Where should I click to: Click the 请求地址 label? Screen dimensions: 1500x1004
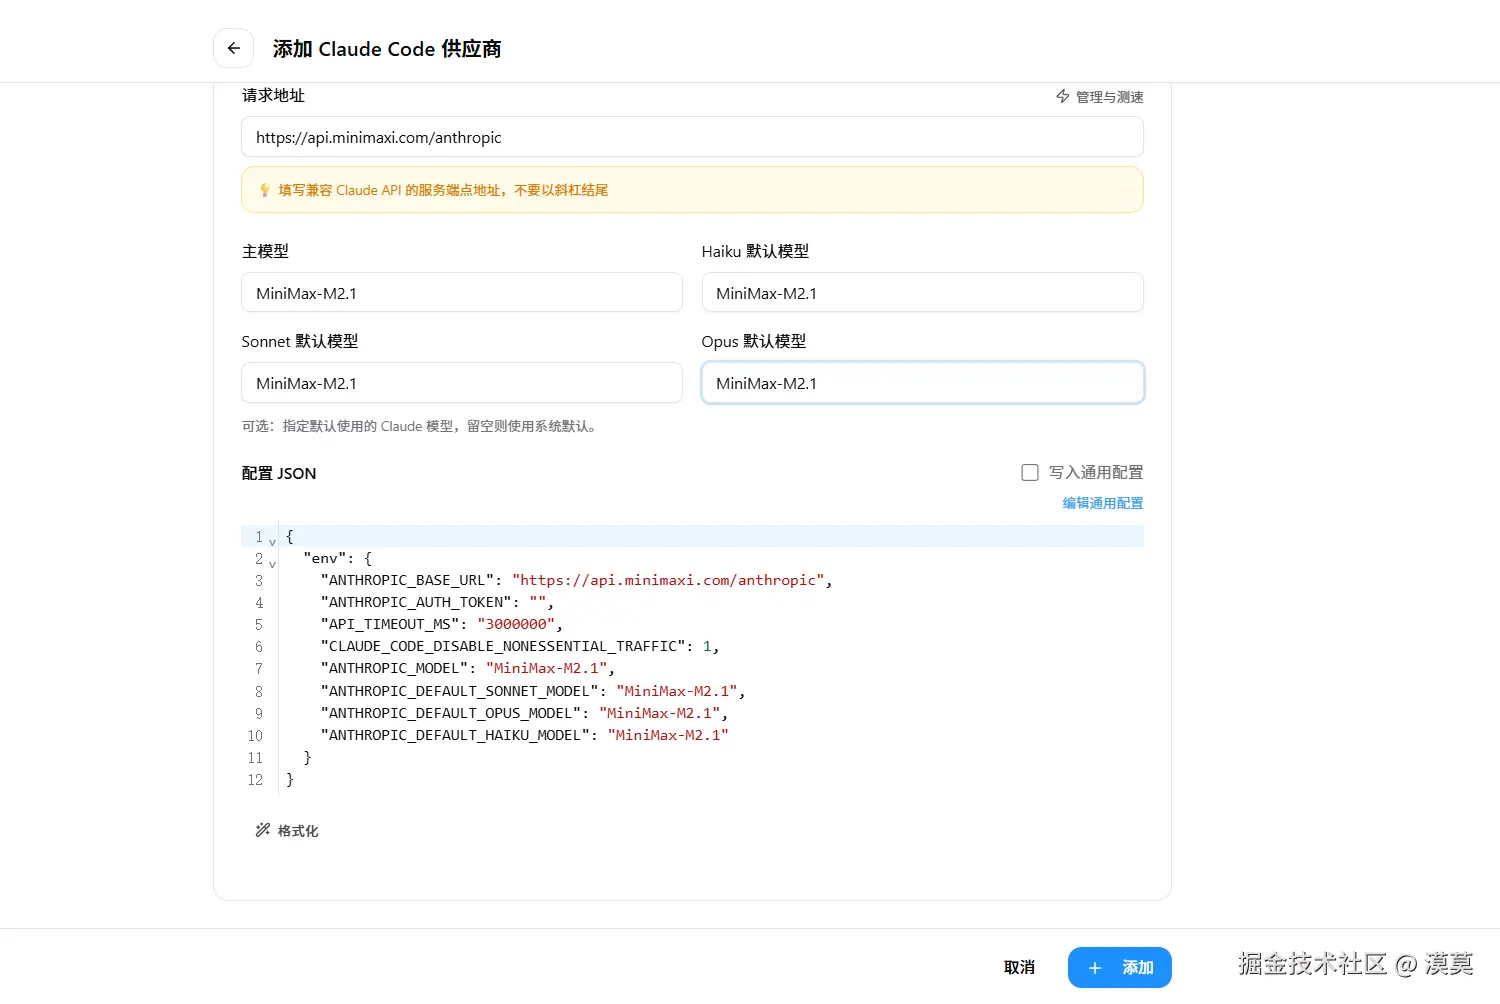coord(273,95)
